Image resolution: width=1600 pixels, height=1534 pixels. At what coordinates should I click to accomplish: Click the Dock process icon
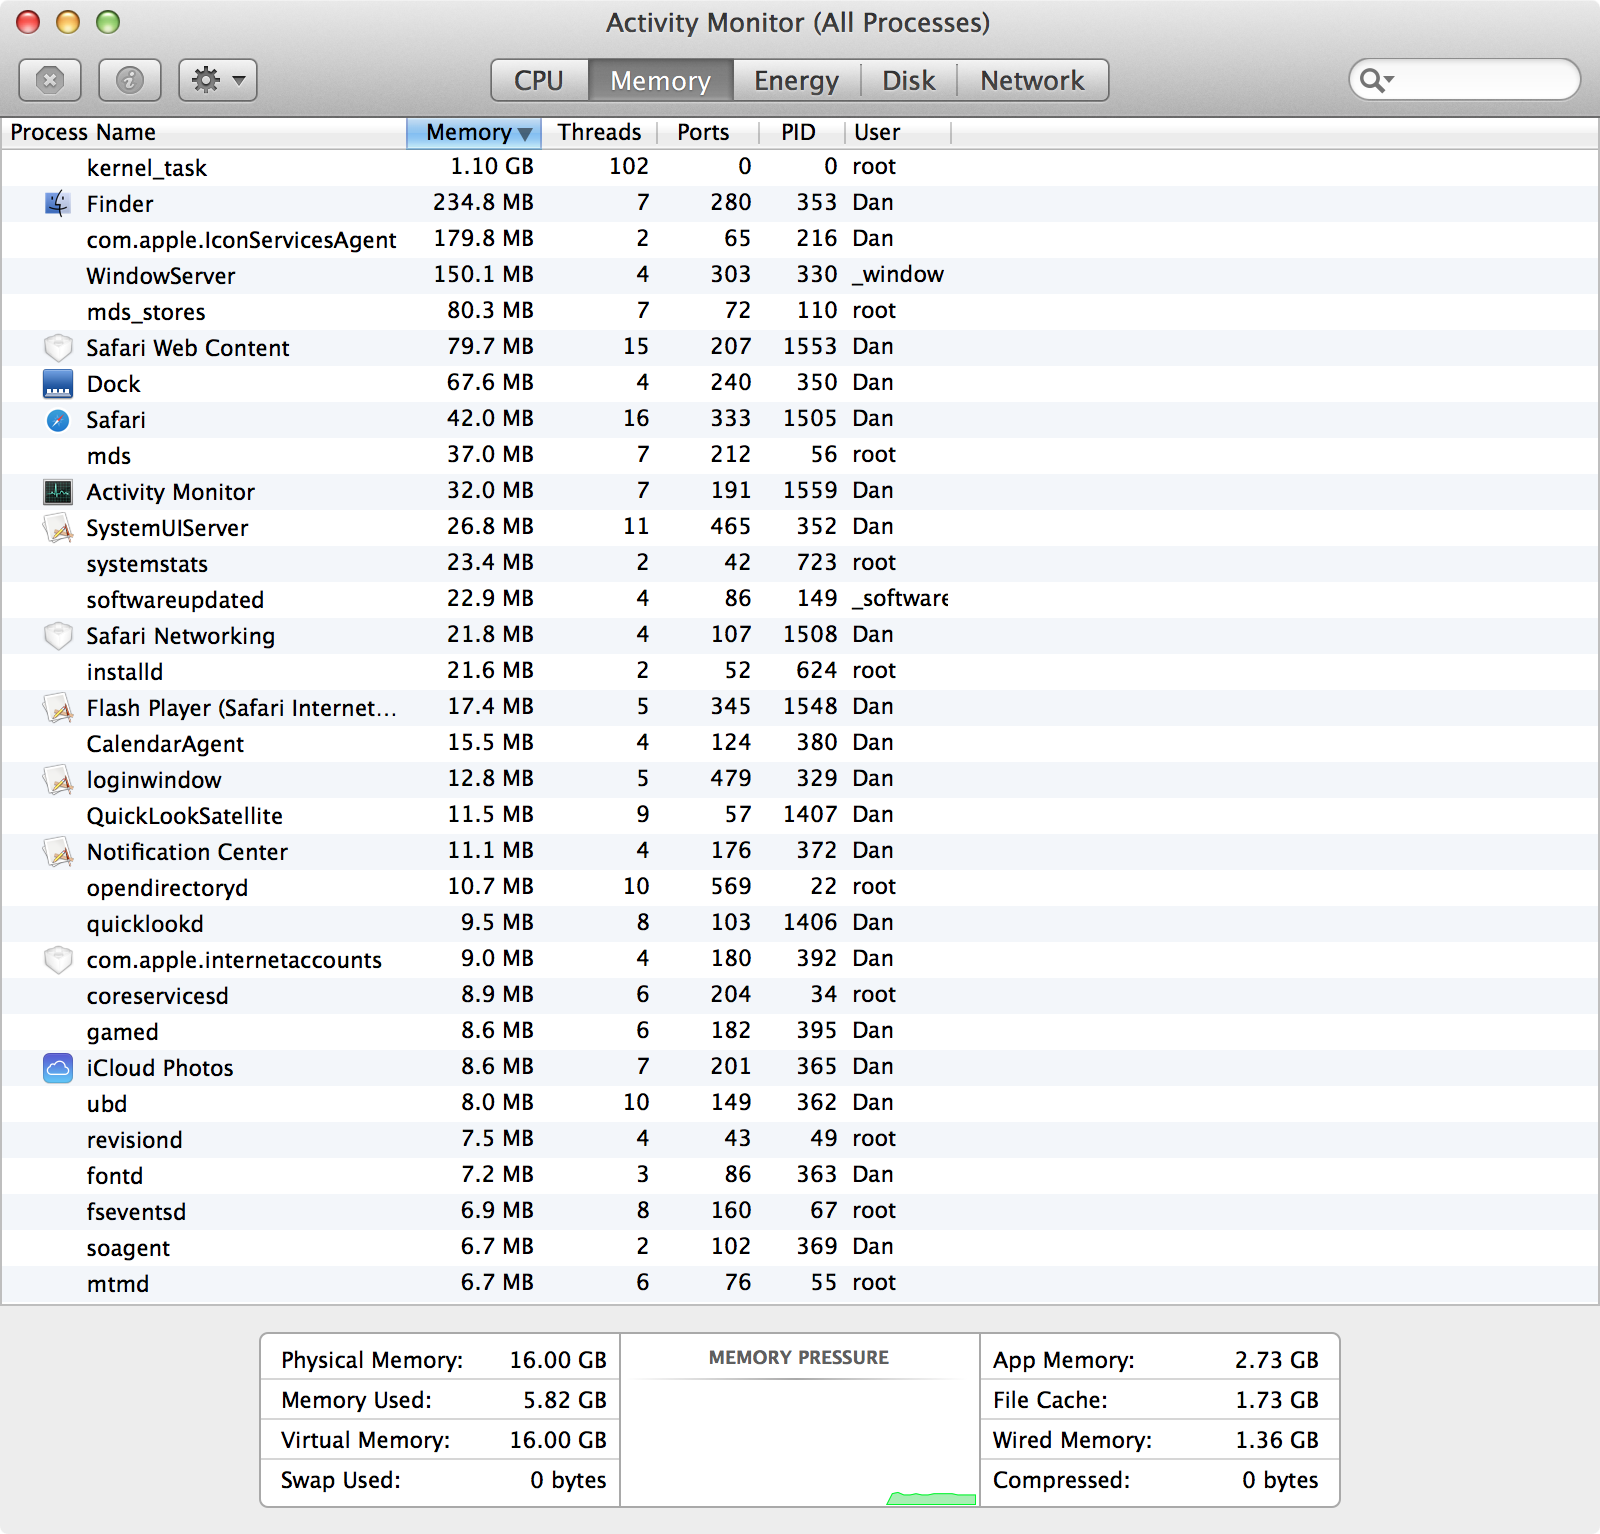[58, 384]
